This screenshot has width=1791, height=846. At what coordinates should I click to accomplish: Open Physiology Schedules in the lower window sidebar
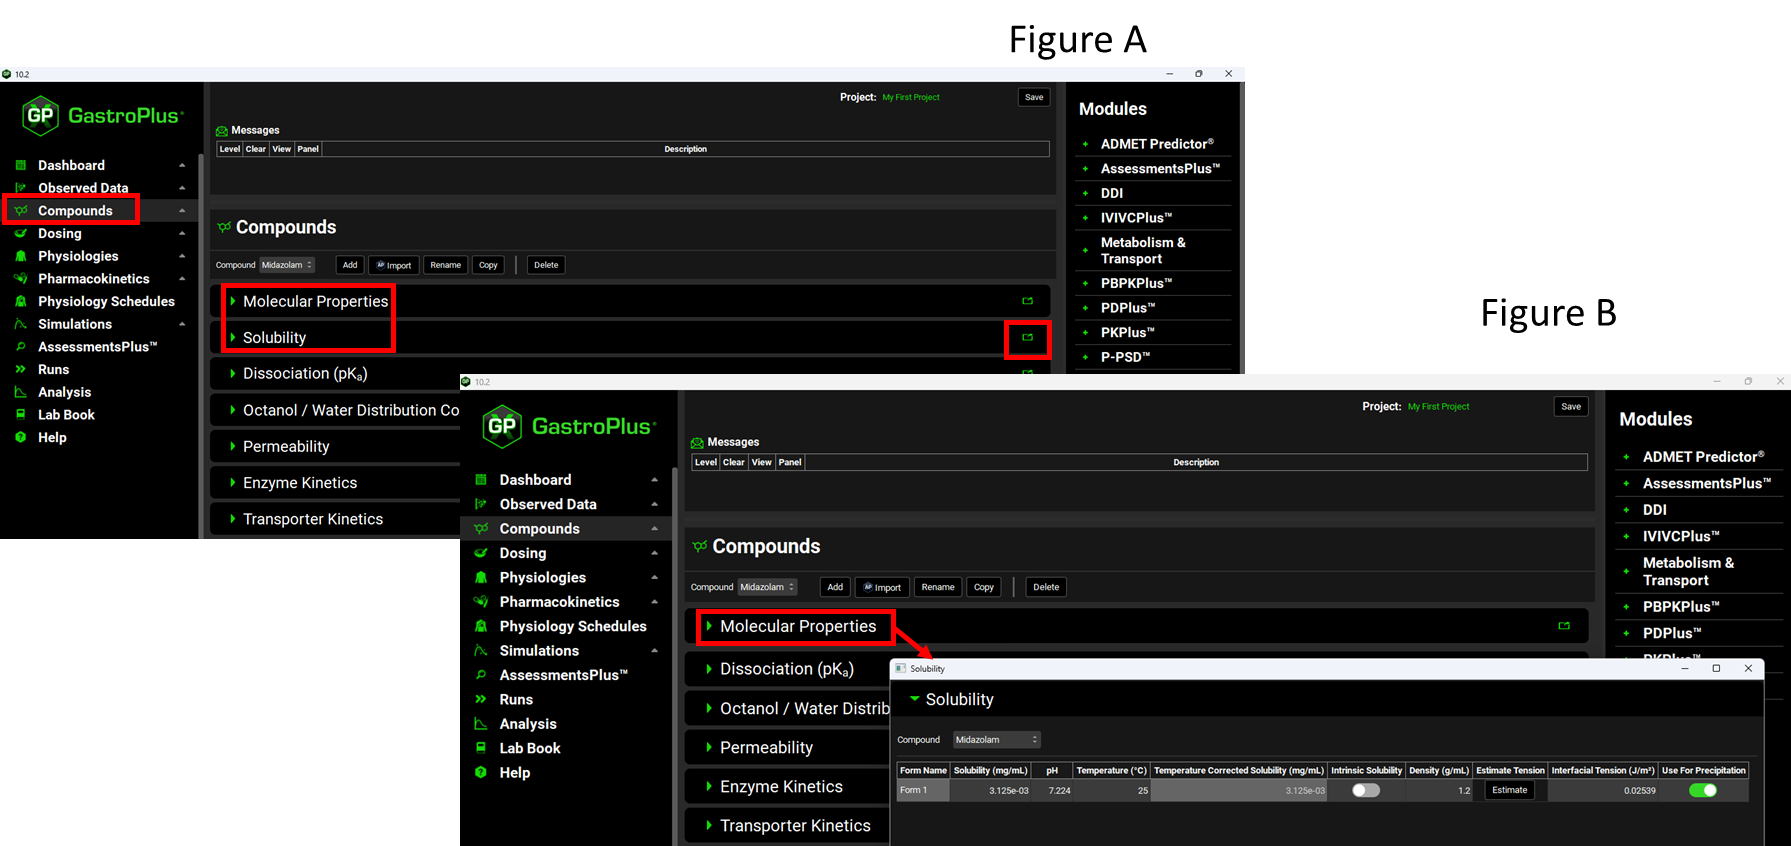[x=572, y=626]
